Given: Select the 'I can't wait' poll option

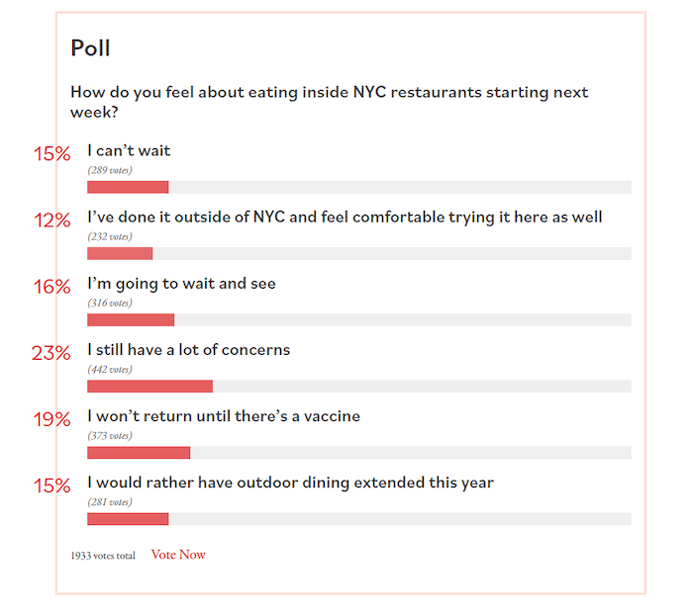Looking at the screenshot, I should (129, 151).
